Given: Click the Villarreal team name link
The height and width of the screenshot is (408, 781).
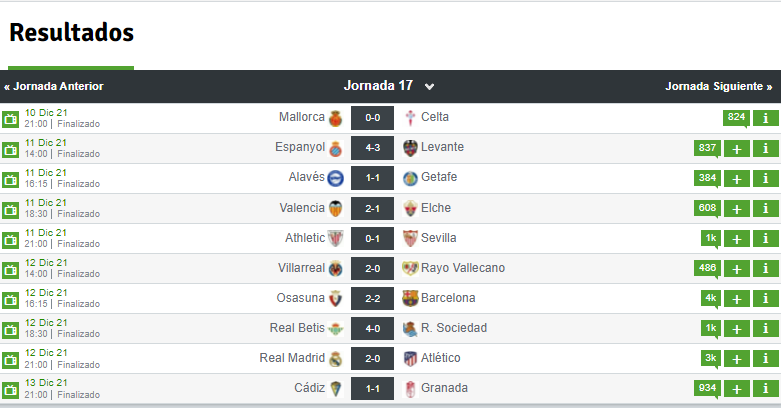Looking at the screenshot, I should coord(301,268).
